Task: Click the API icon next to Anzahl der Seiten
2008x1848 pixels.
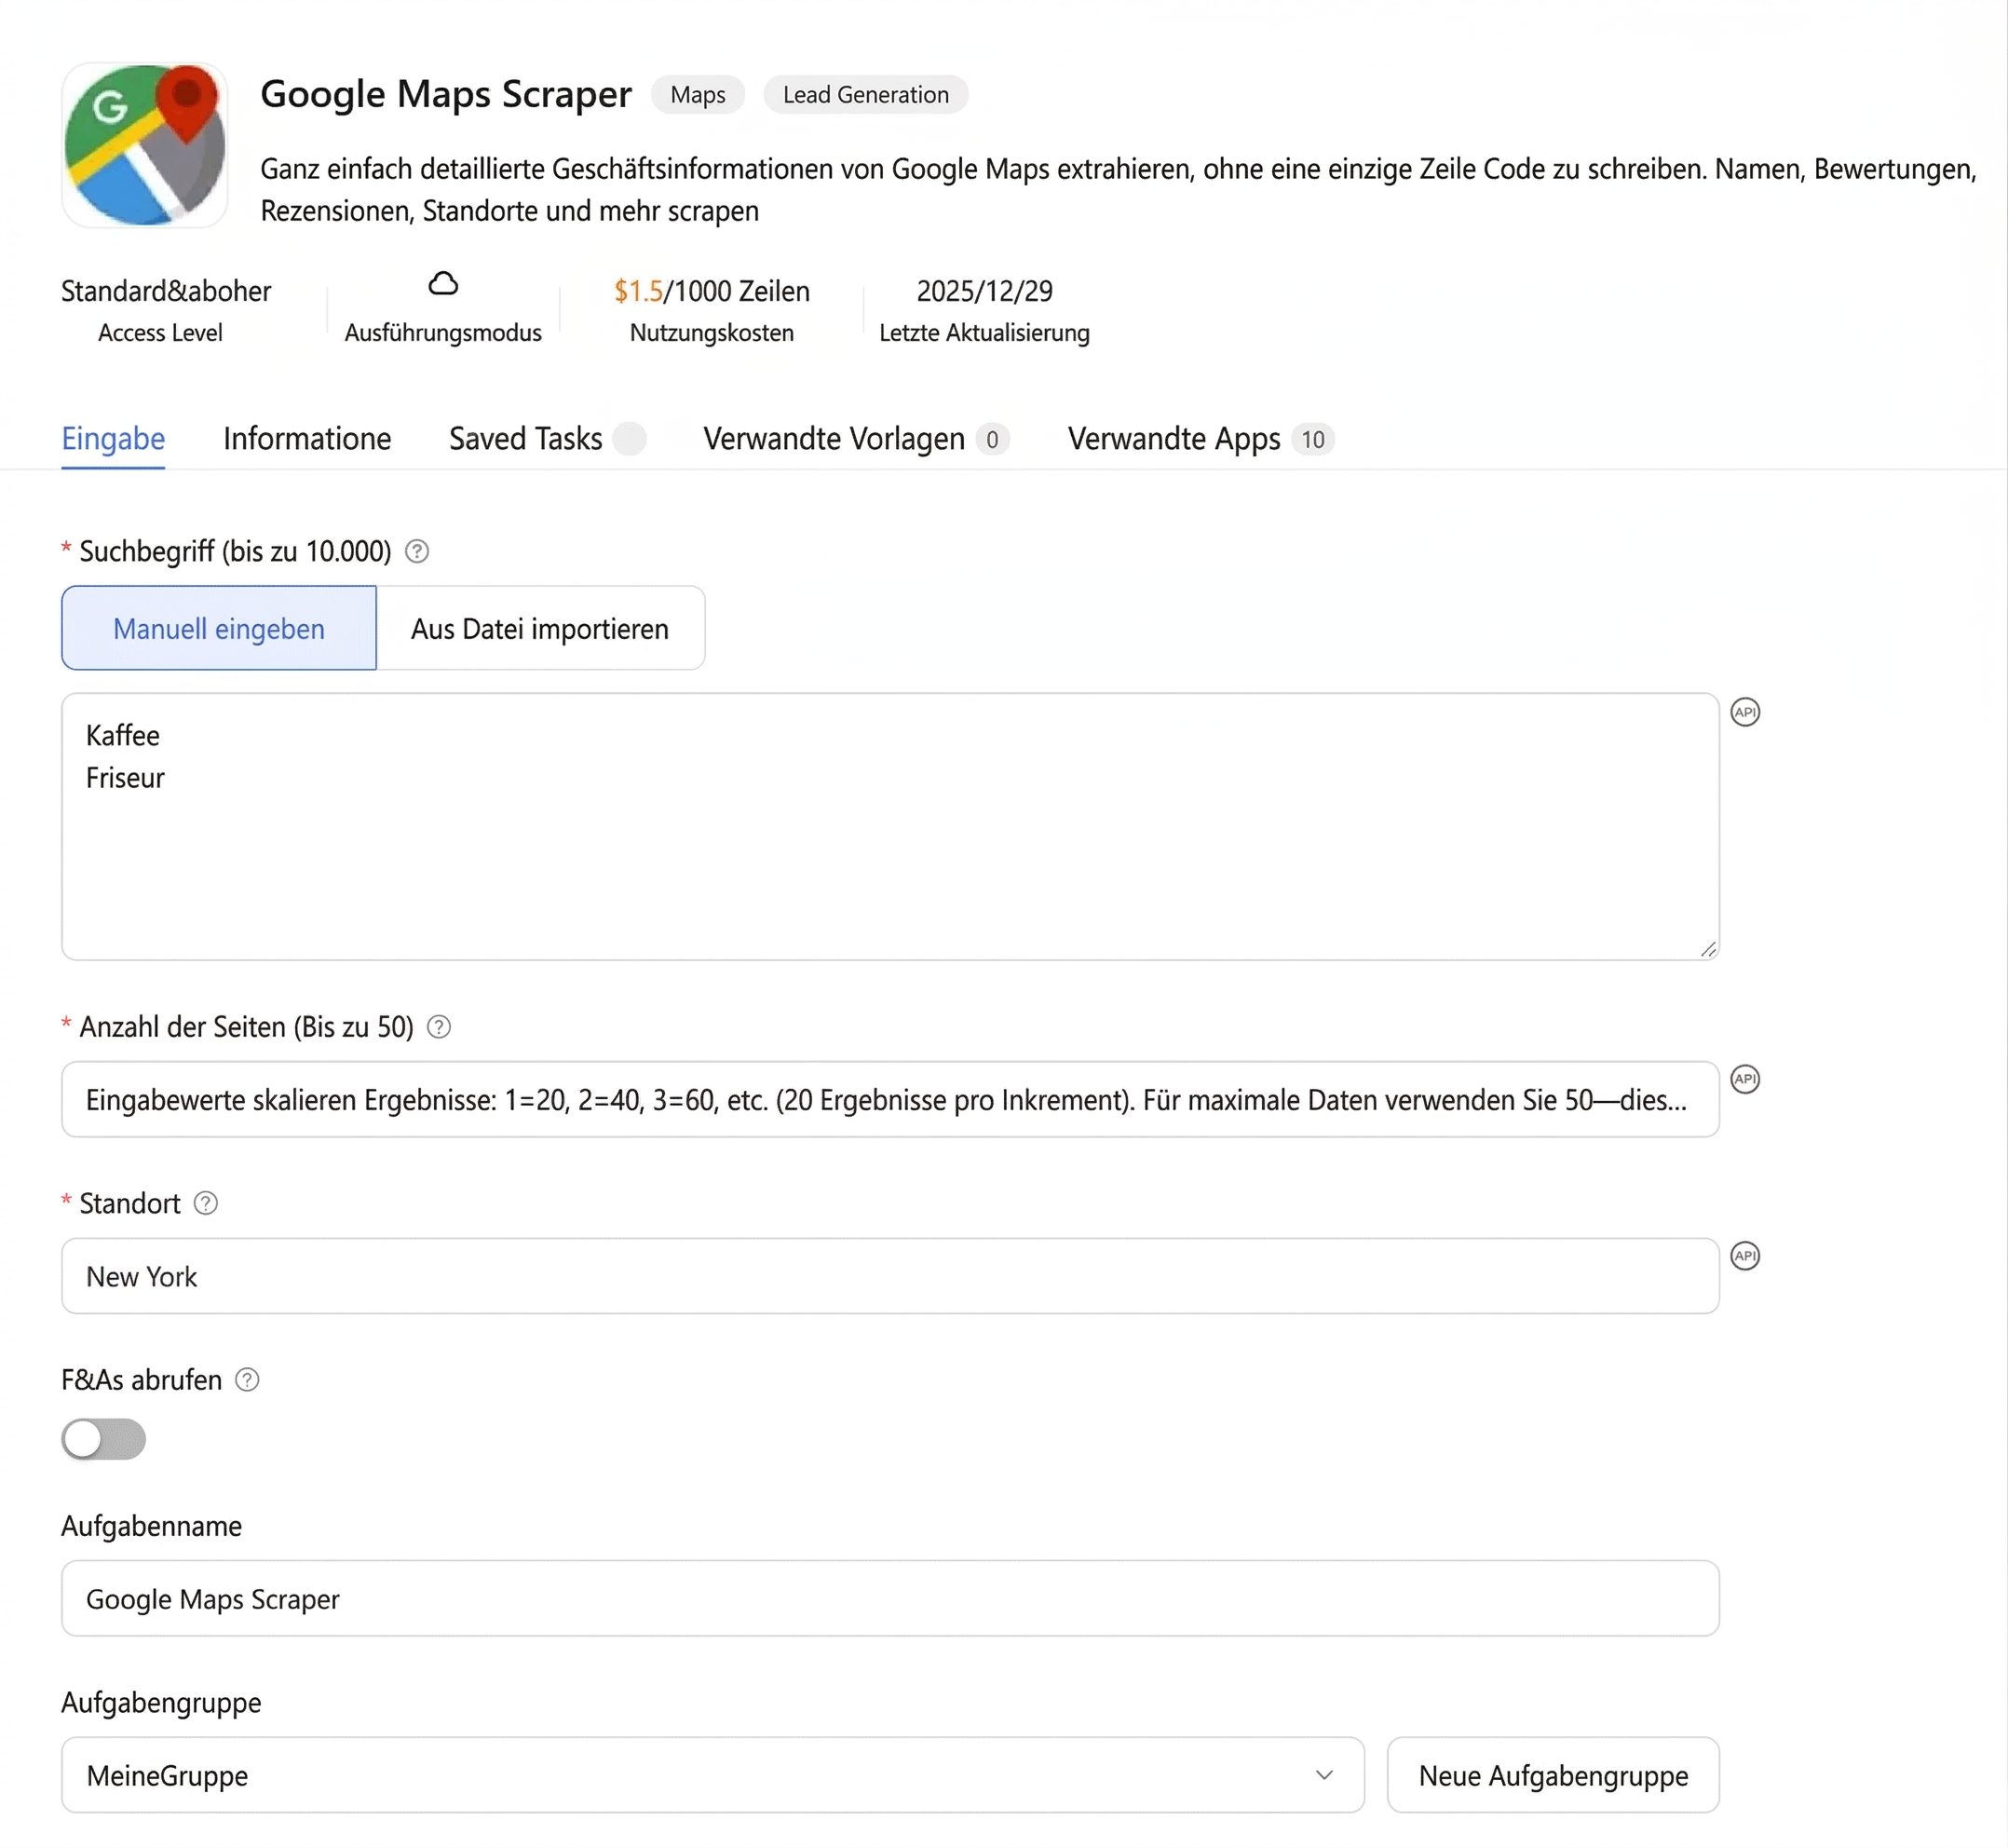Action: (1745, 1079)
